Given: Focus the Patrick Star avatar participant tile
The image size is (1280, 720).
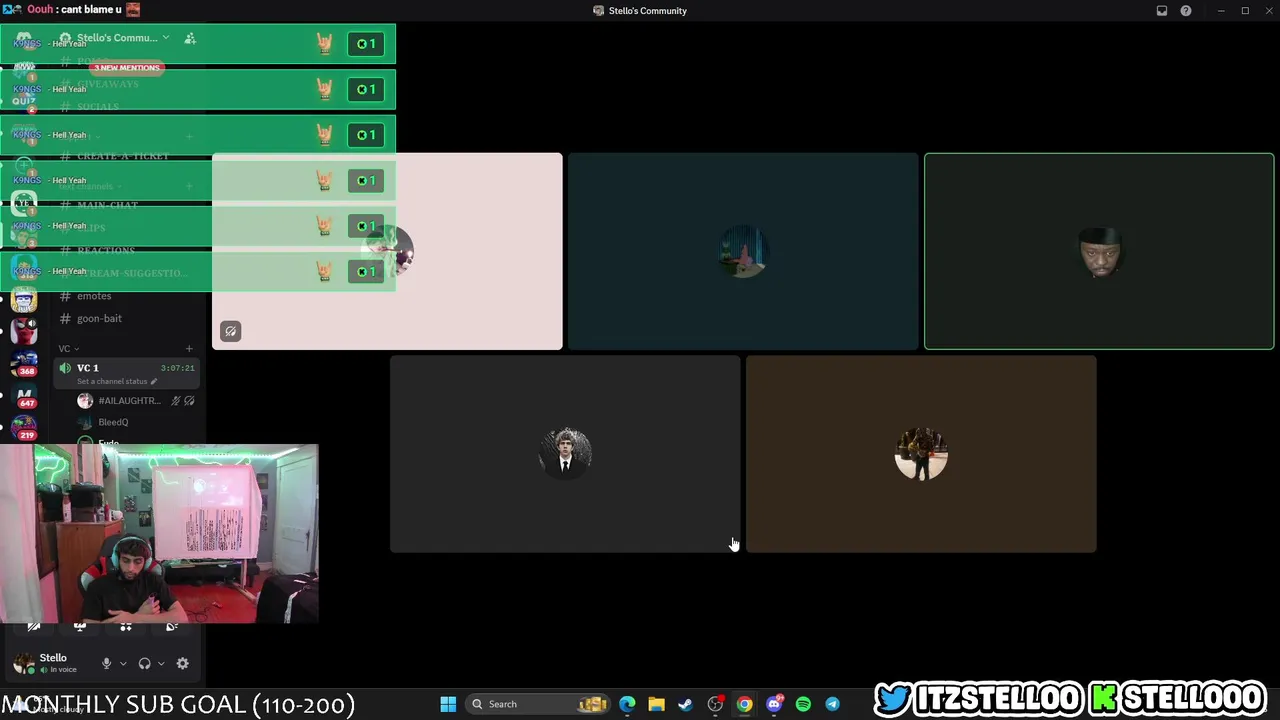Looking at the screenshot, I should point(743,251).
